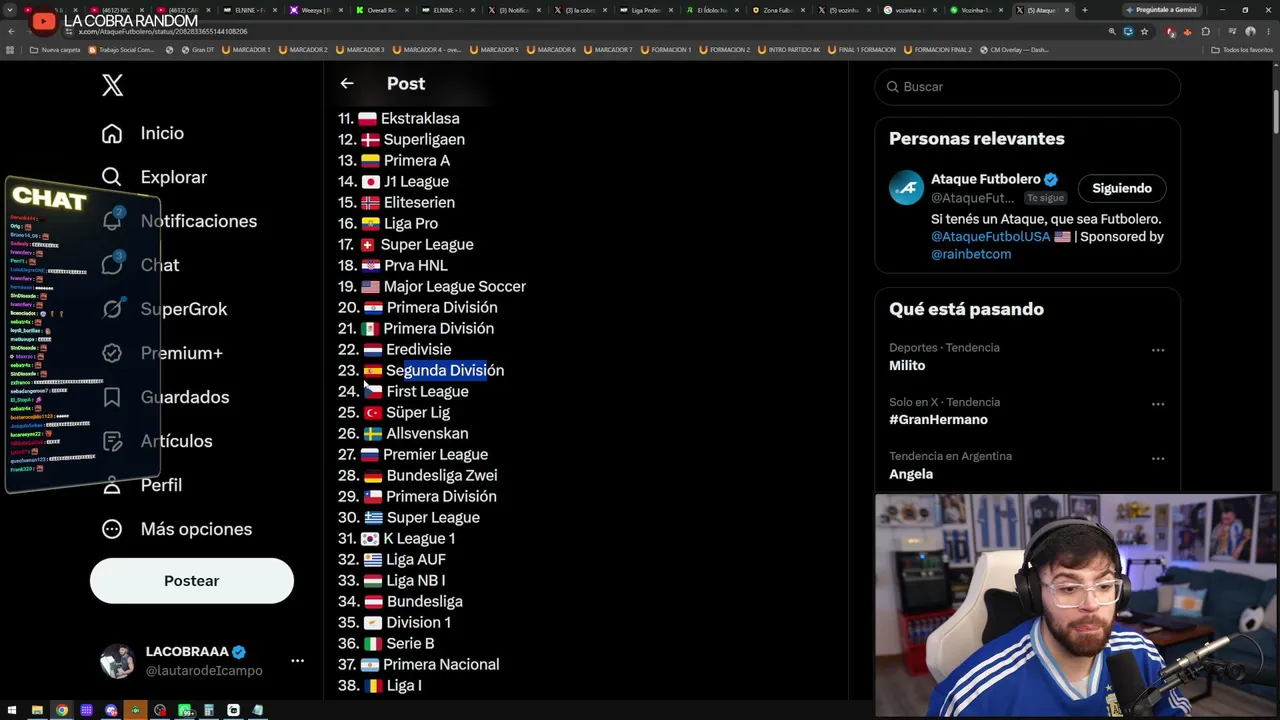Expand the Todos los favoritos folder
Viewport: 1280px width, 720px height.
[1242, 50]
